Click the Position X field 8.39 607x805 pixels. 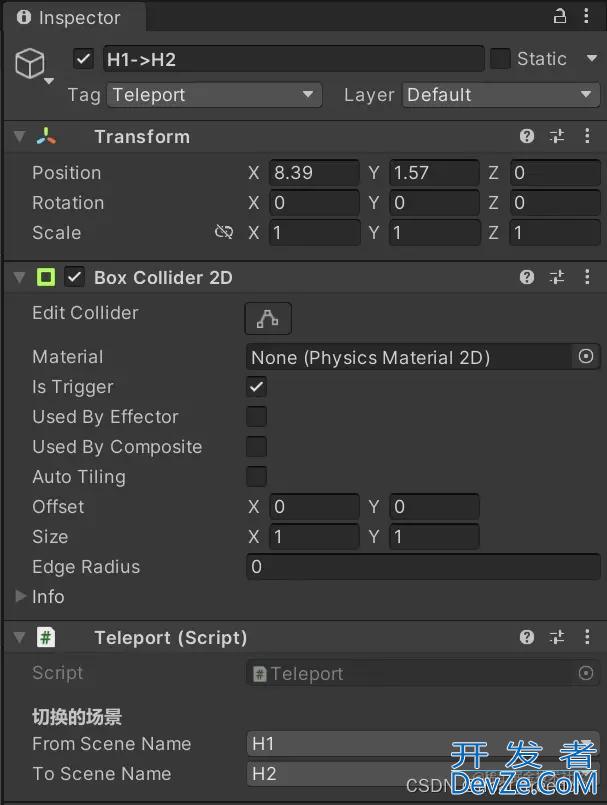click(314, 172)
